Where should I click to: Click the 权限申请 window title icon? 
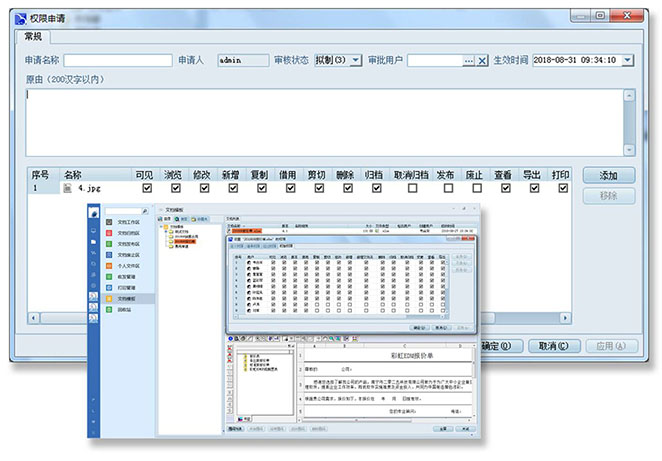click(17, 15)
